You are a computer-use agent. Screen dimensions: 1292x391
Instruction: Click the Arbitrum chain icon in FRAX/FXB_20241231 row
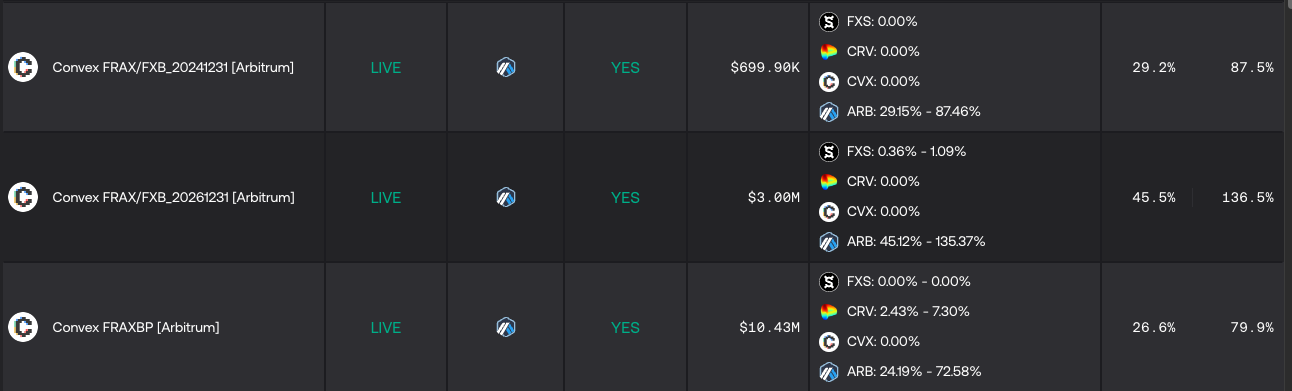pos(506,68)
